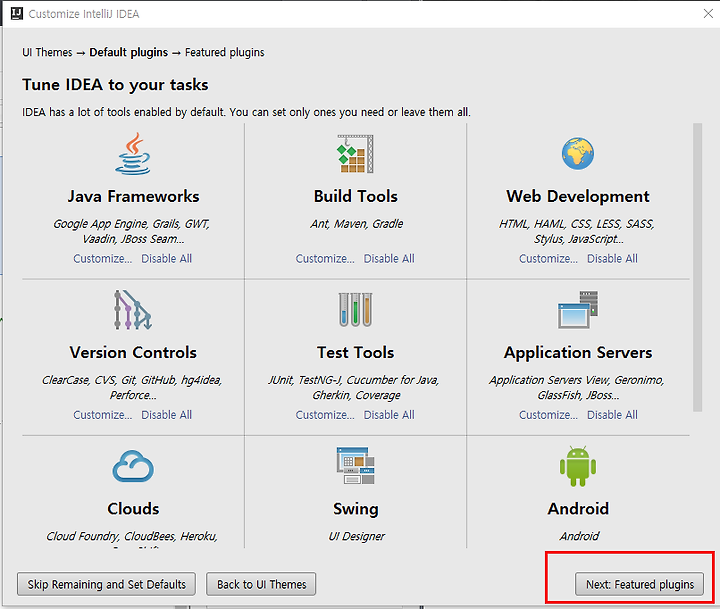Viewport: 720px width, 609px height.
Task: Click the Build Tools crane icon
Action: click(355, 154)
